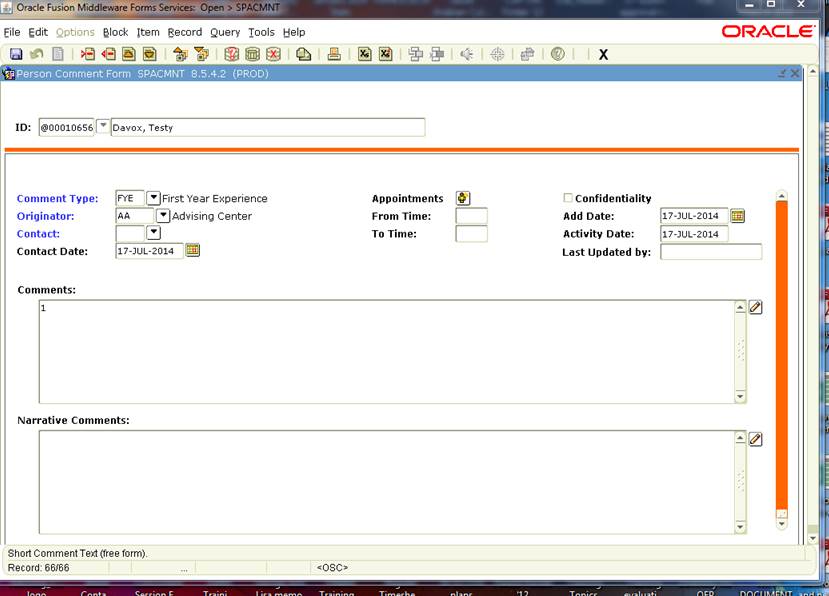Click the Cancel Query toolbar icon
The width and height of the screenshot is (829, 596).
pos(273,54)
